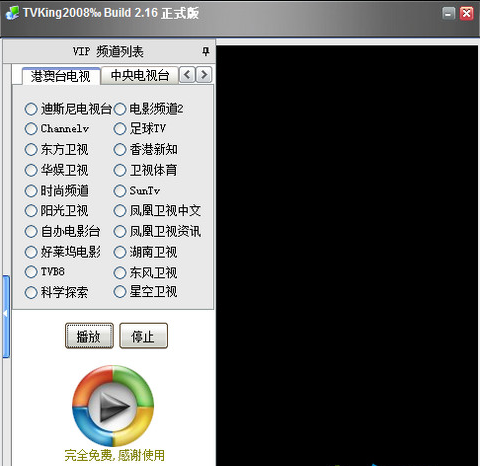Select the 科学探索 radio button
Viewport: 480px width, 466px height.
pos(31,293)
